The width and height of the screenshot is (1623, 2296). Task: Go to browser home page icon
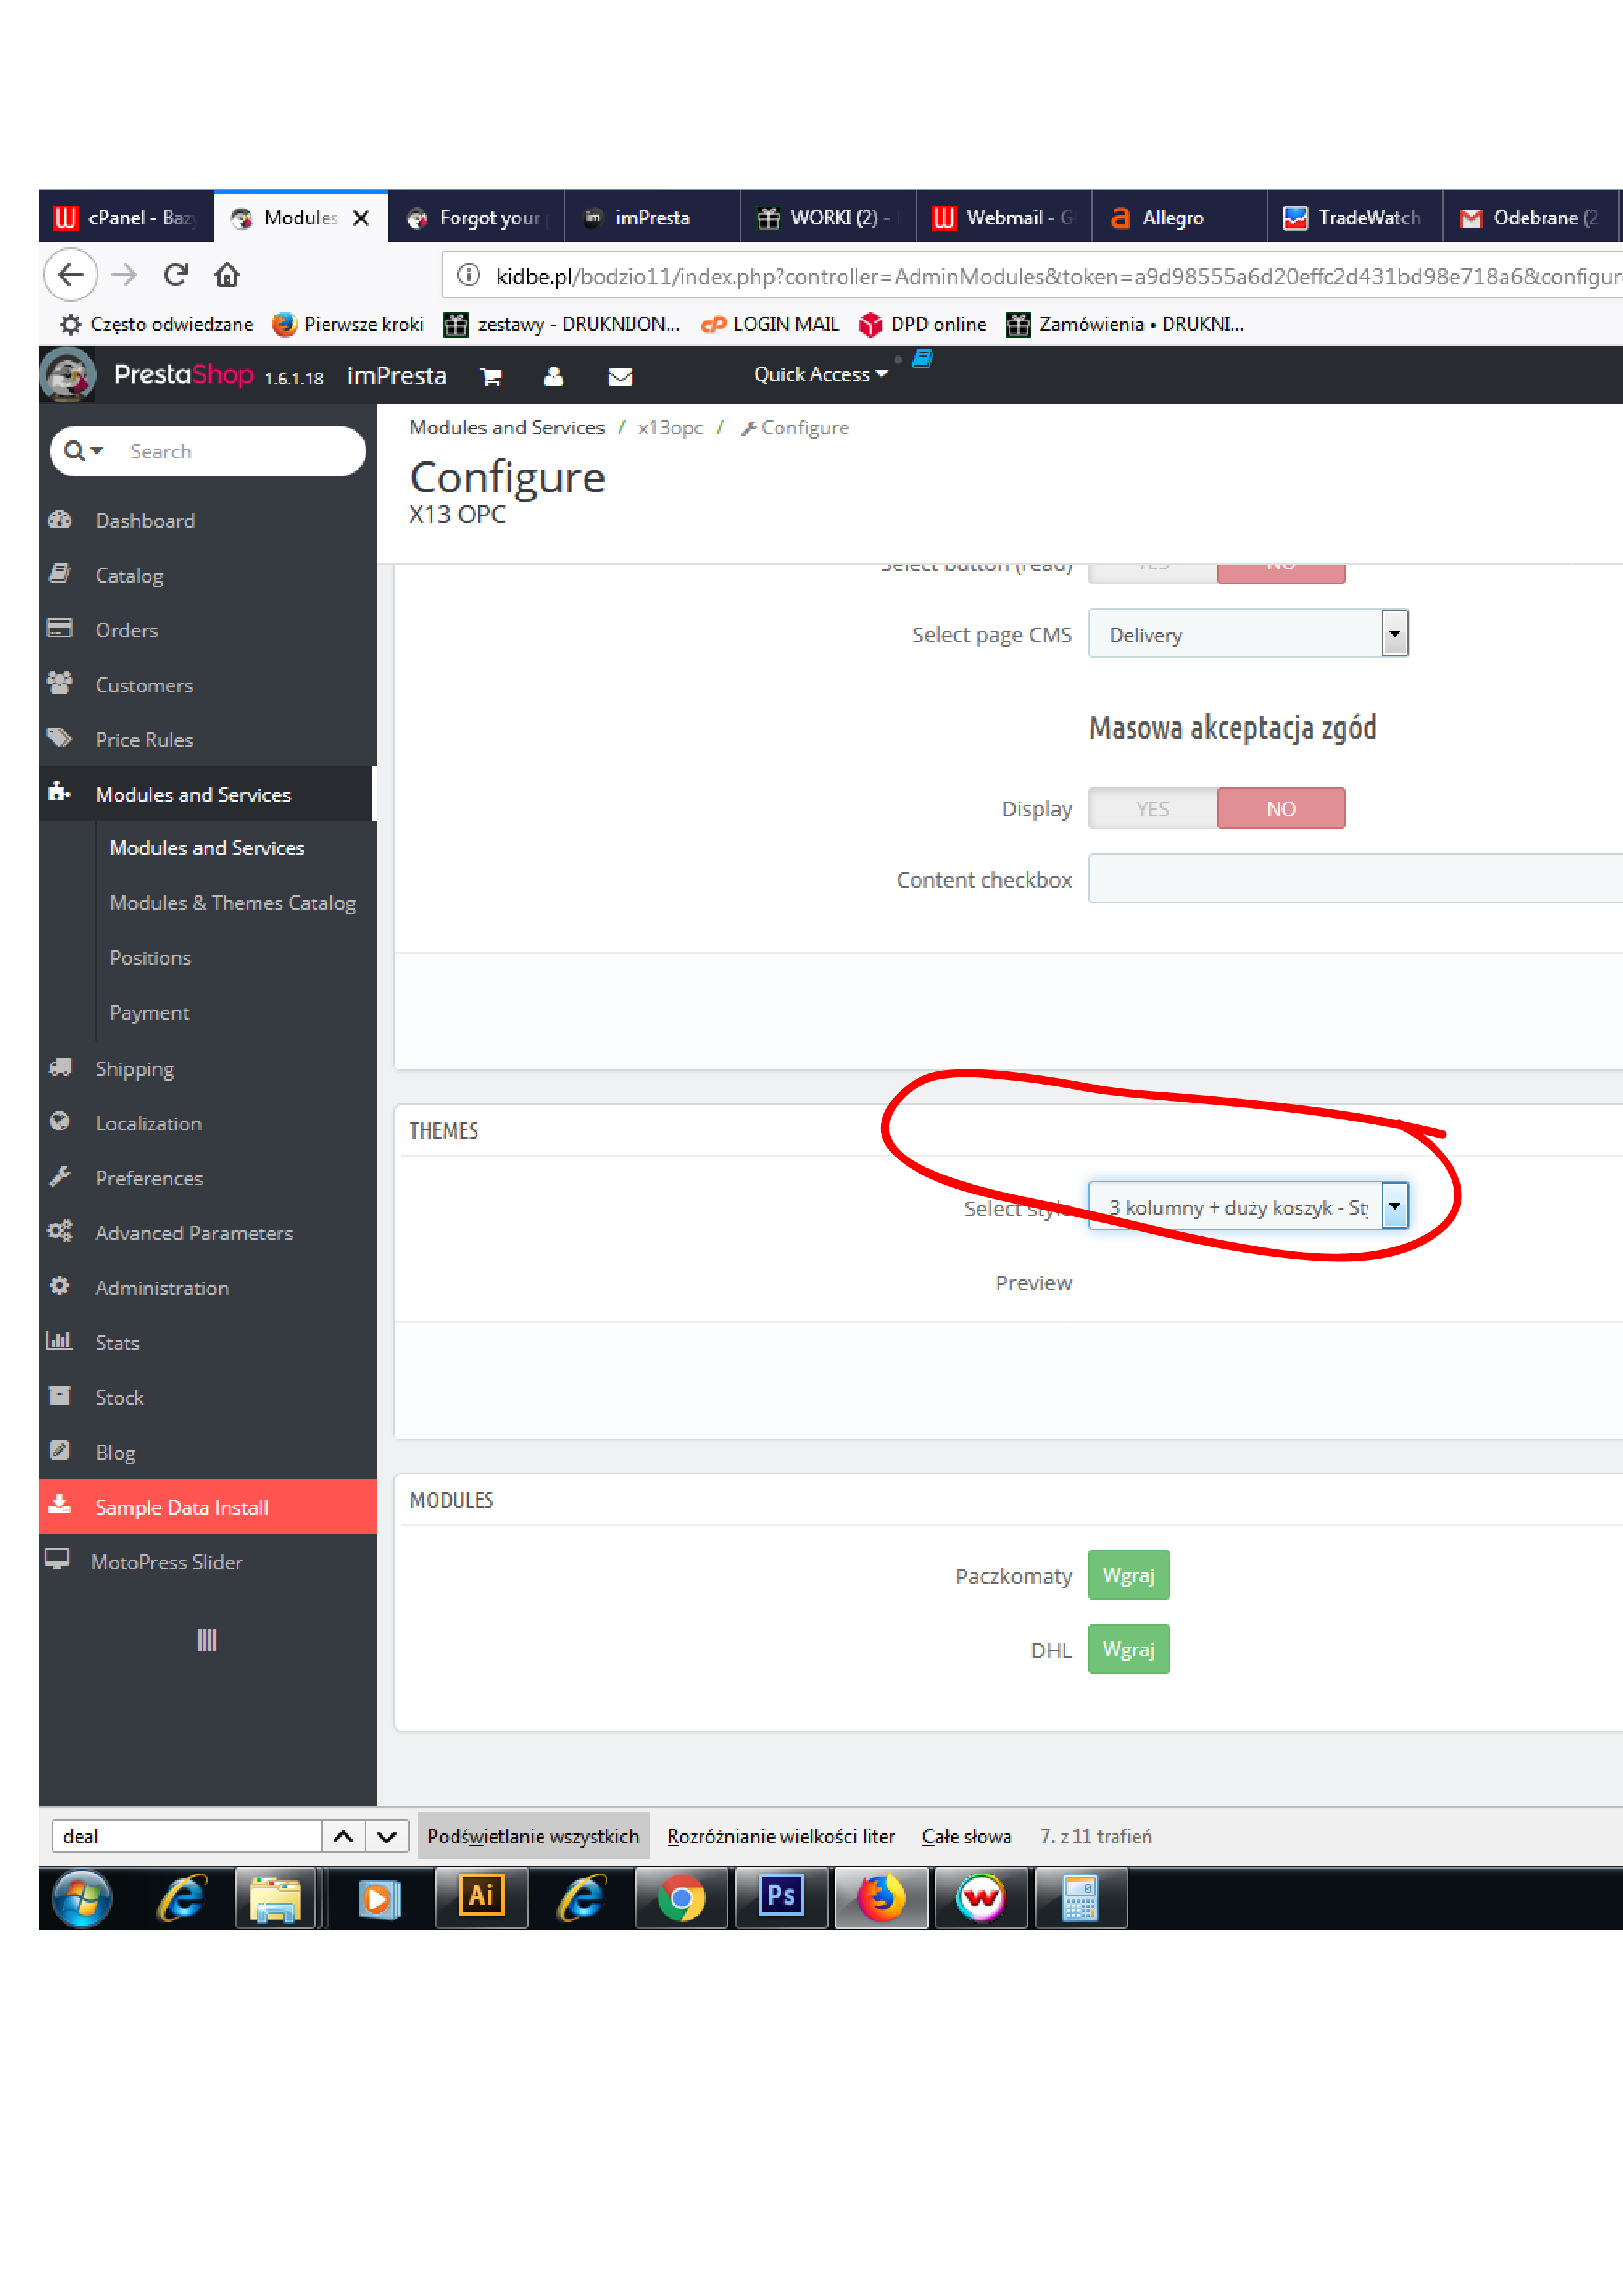coord(227,275)
